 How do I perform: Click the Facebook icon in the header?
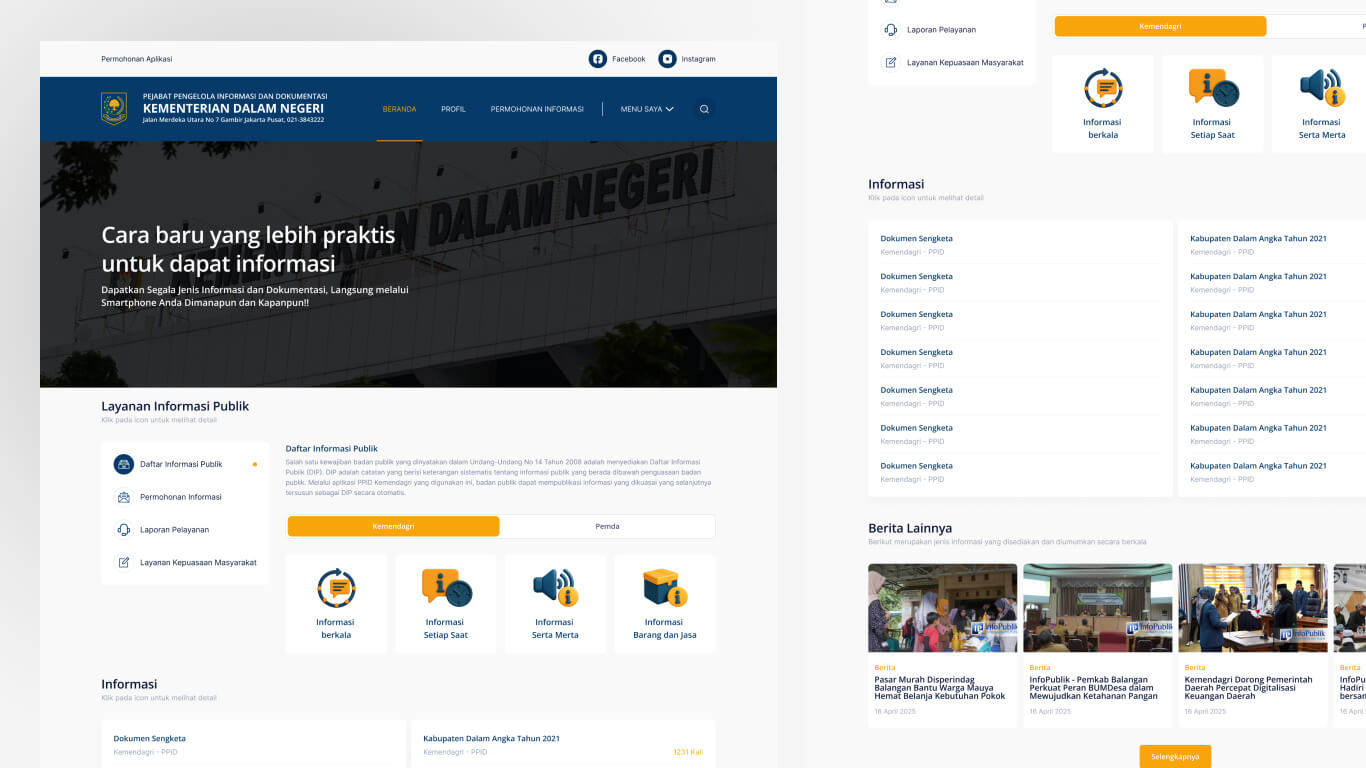(x=597, y=59)
